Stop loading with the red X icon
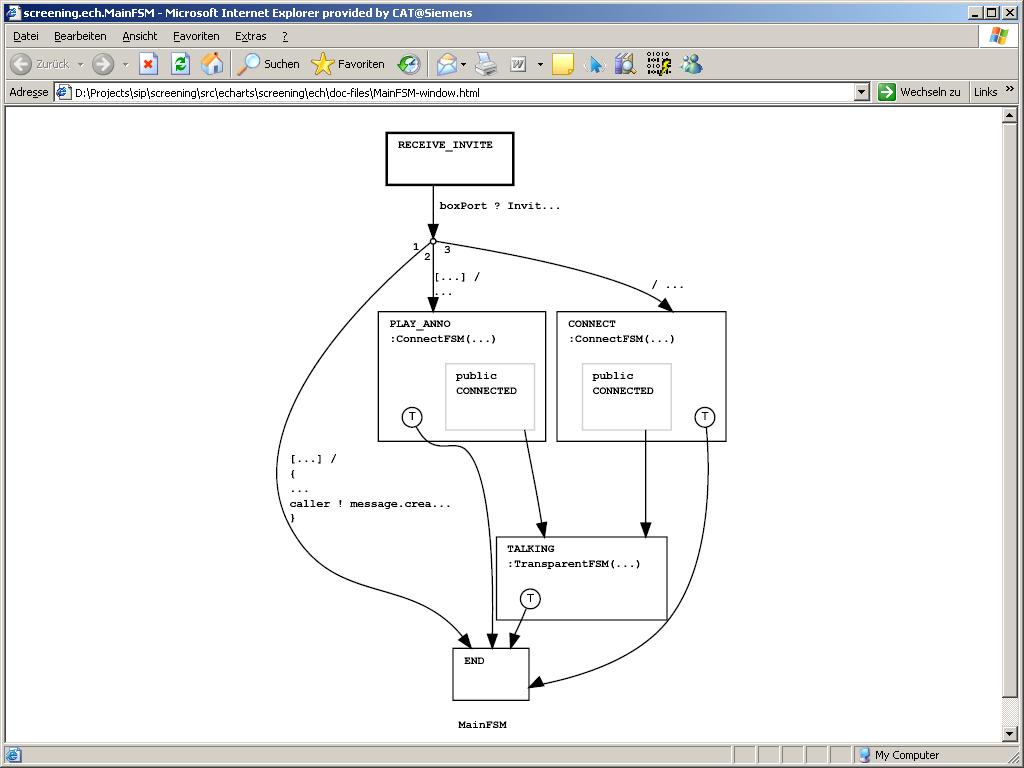Screen dimensions: 1024x768 [x=148, y=64]
